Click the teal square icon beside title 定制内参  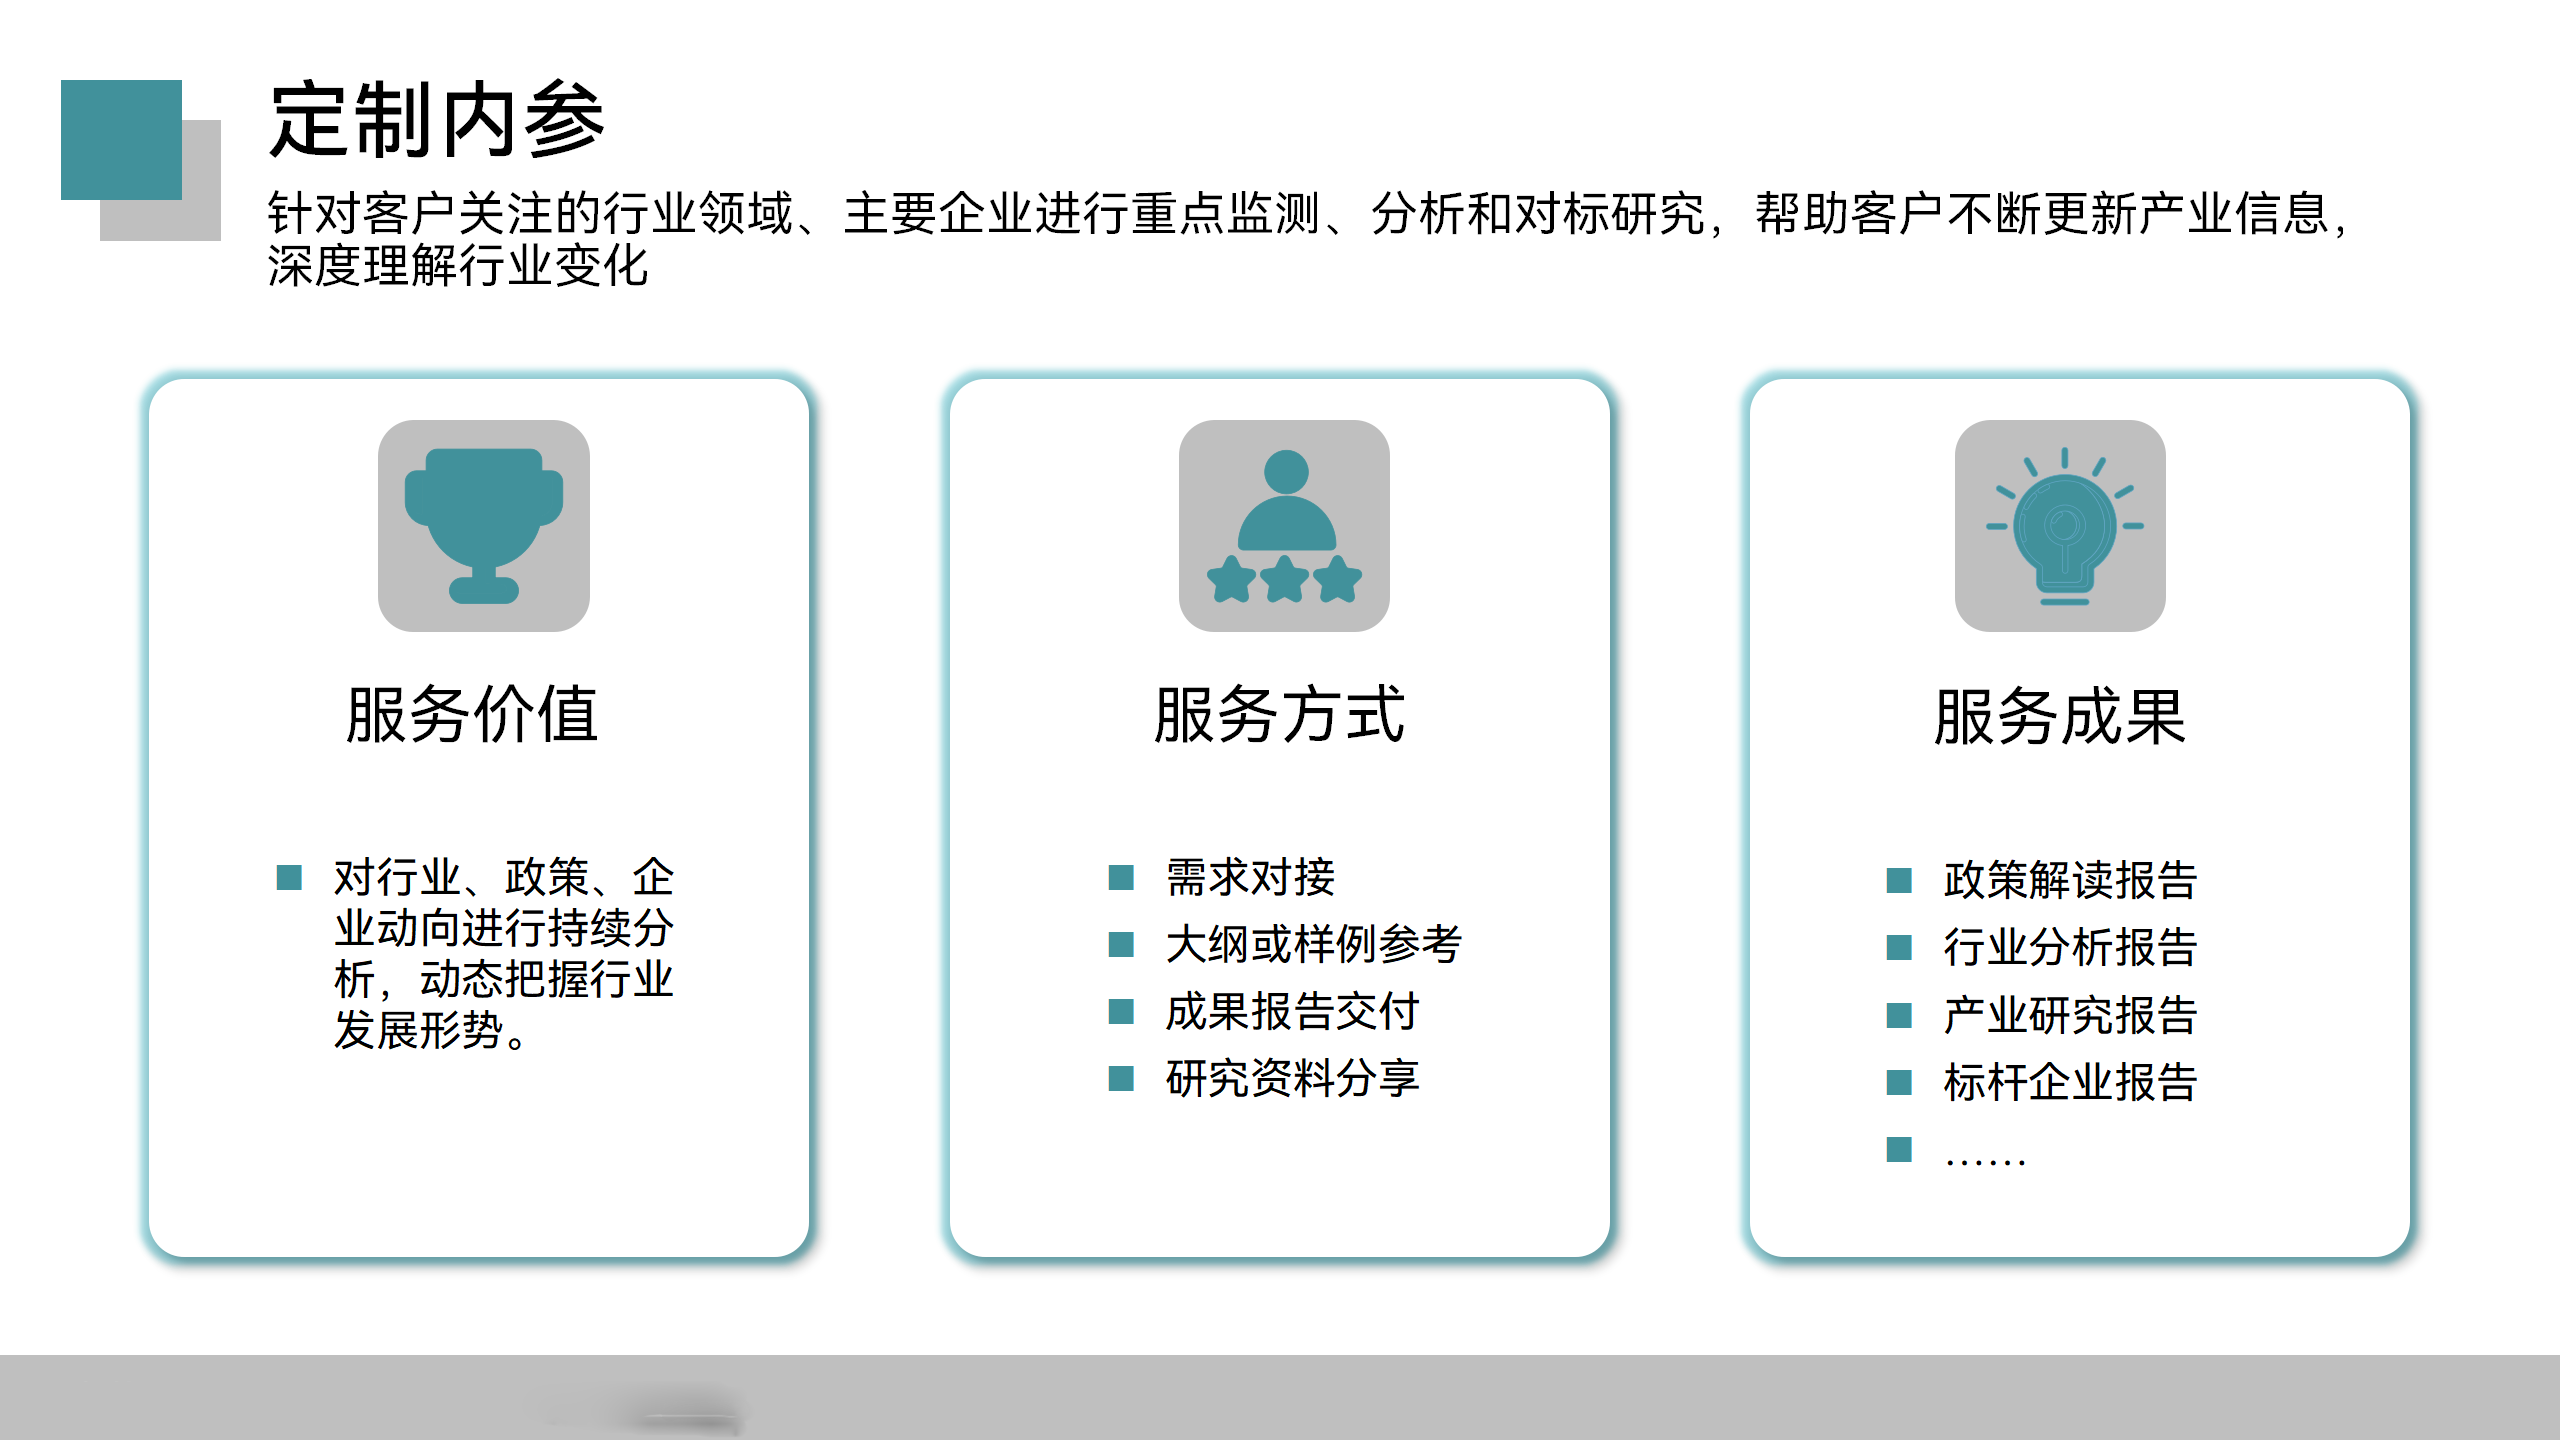(x=120, y=140)
